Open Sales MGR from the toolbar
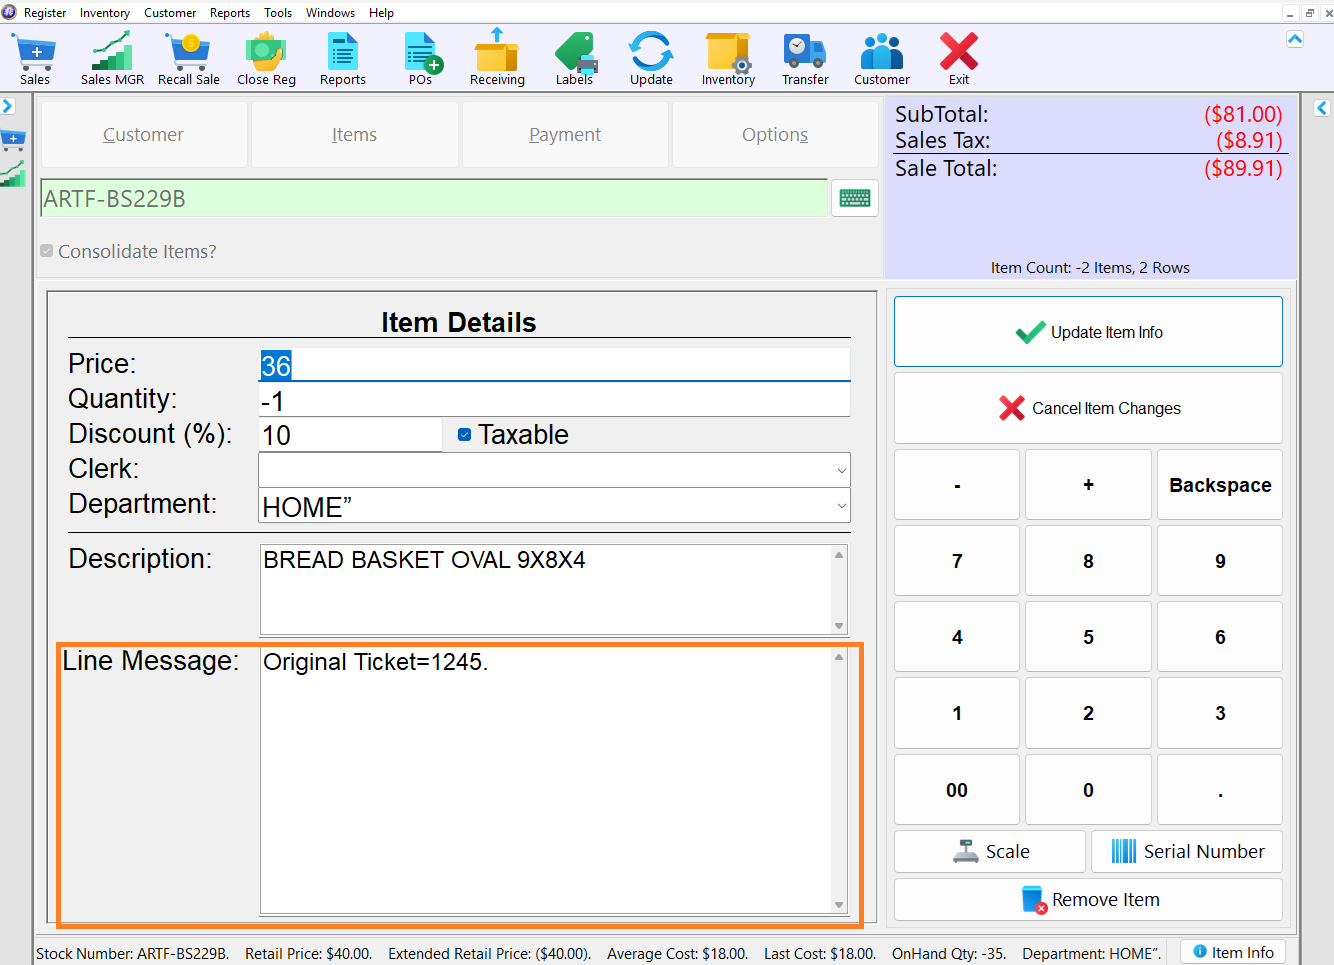Viewport: 1334px width, 965px height. point(112,59)
